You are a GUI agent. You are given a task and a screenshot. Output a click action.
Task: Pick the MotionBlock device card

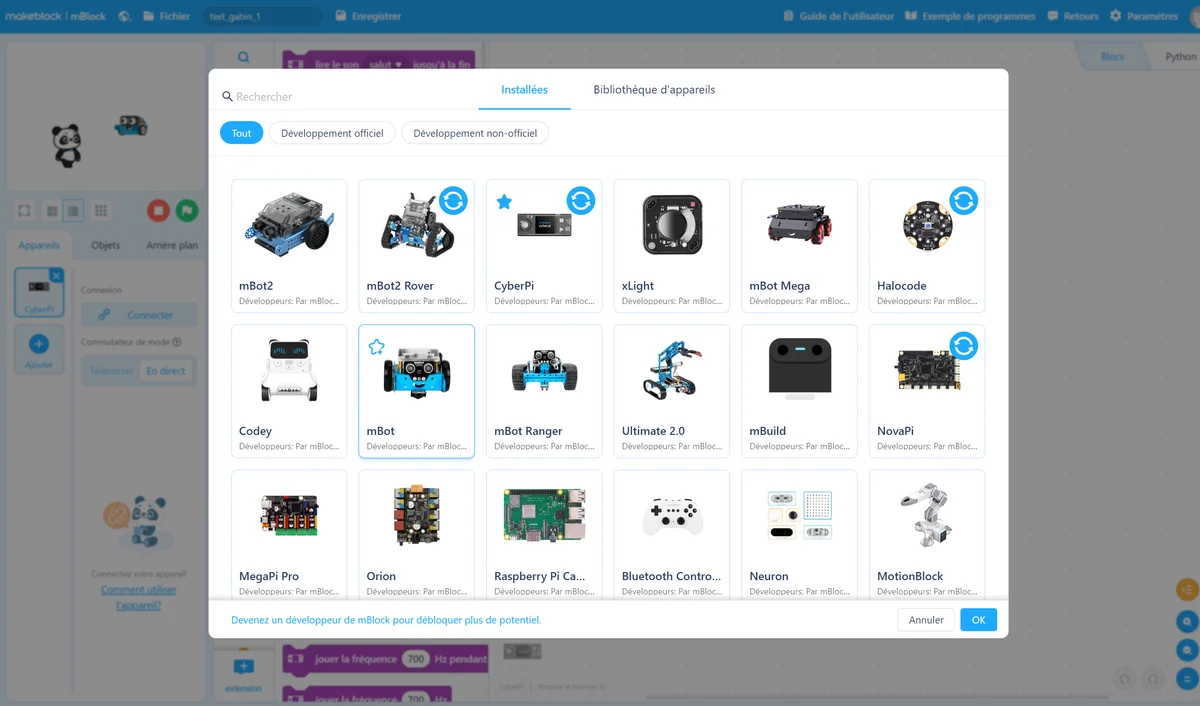927,534
